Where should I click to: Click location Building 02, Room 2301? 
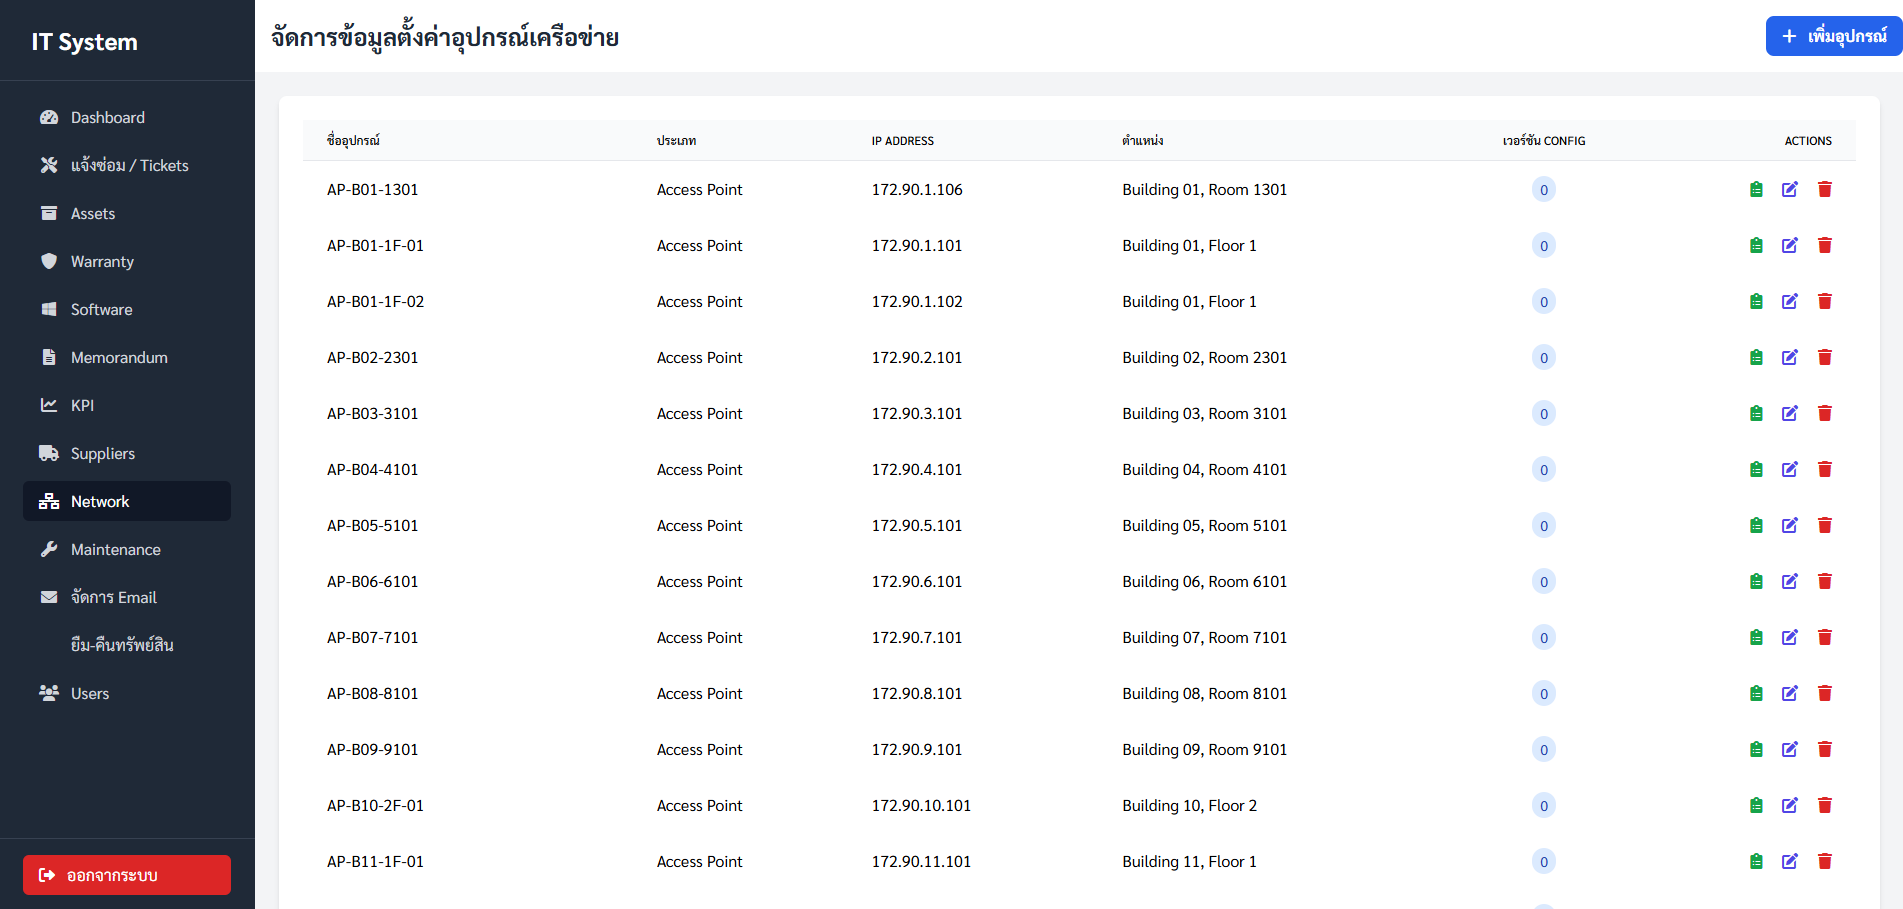click(x=1205, y=357)
